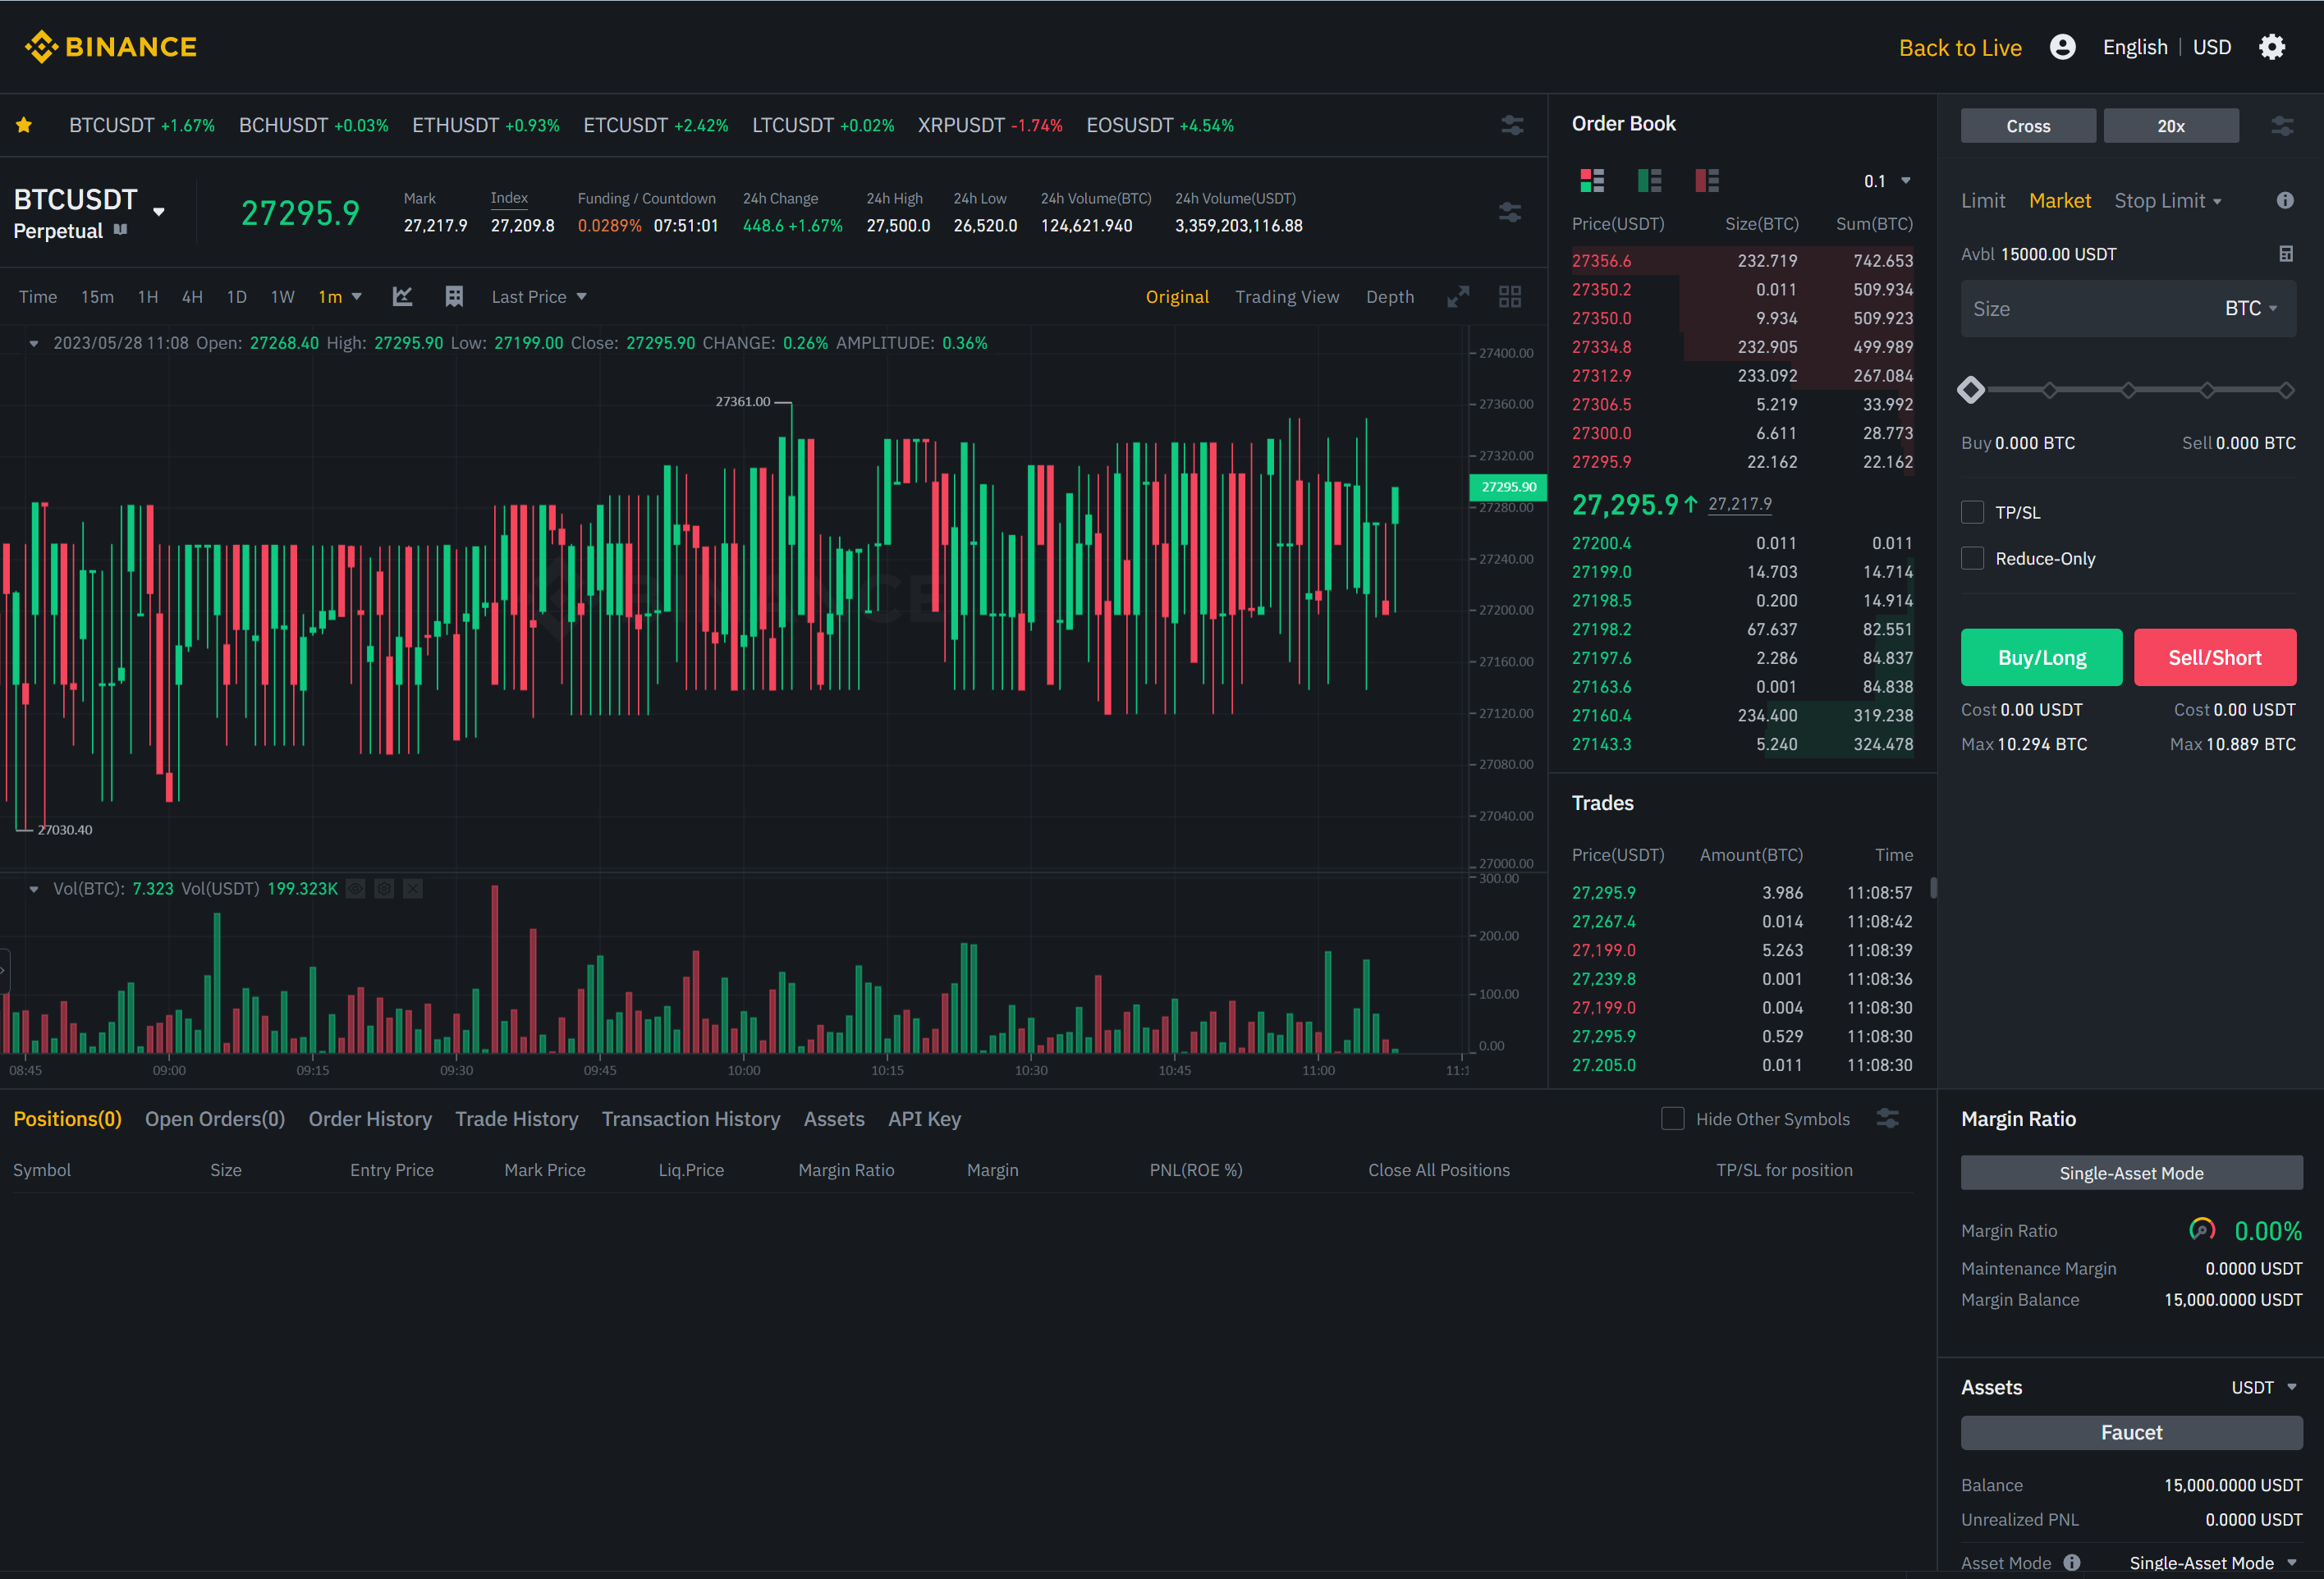This screenshot has width=2324, height=1579.
Task: Switch to Trading View chart
Action: (x=1287, y=296)
